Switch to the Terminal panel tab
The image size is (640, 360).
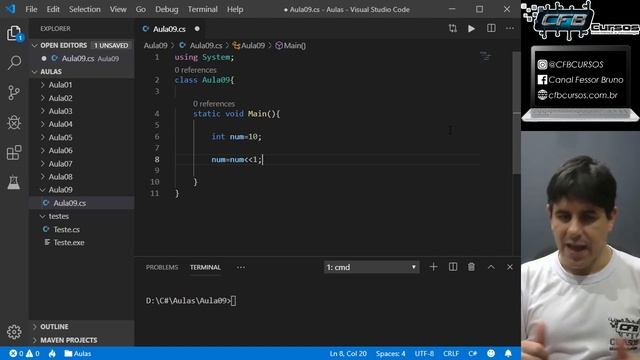click(x=205, y=267)
